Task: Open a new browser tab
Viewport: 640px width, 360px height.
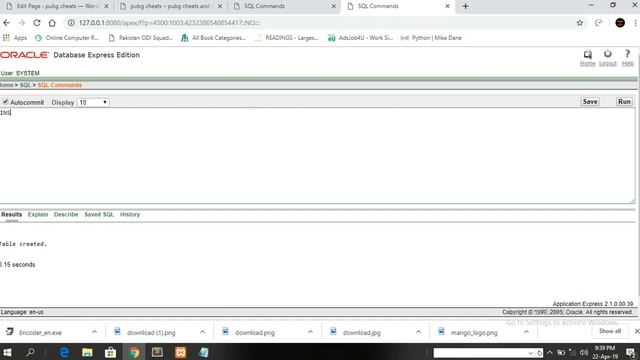Action: click(x=465, y=6)
